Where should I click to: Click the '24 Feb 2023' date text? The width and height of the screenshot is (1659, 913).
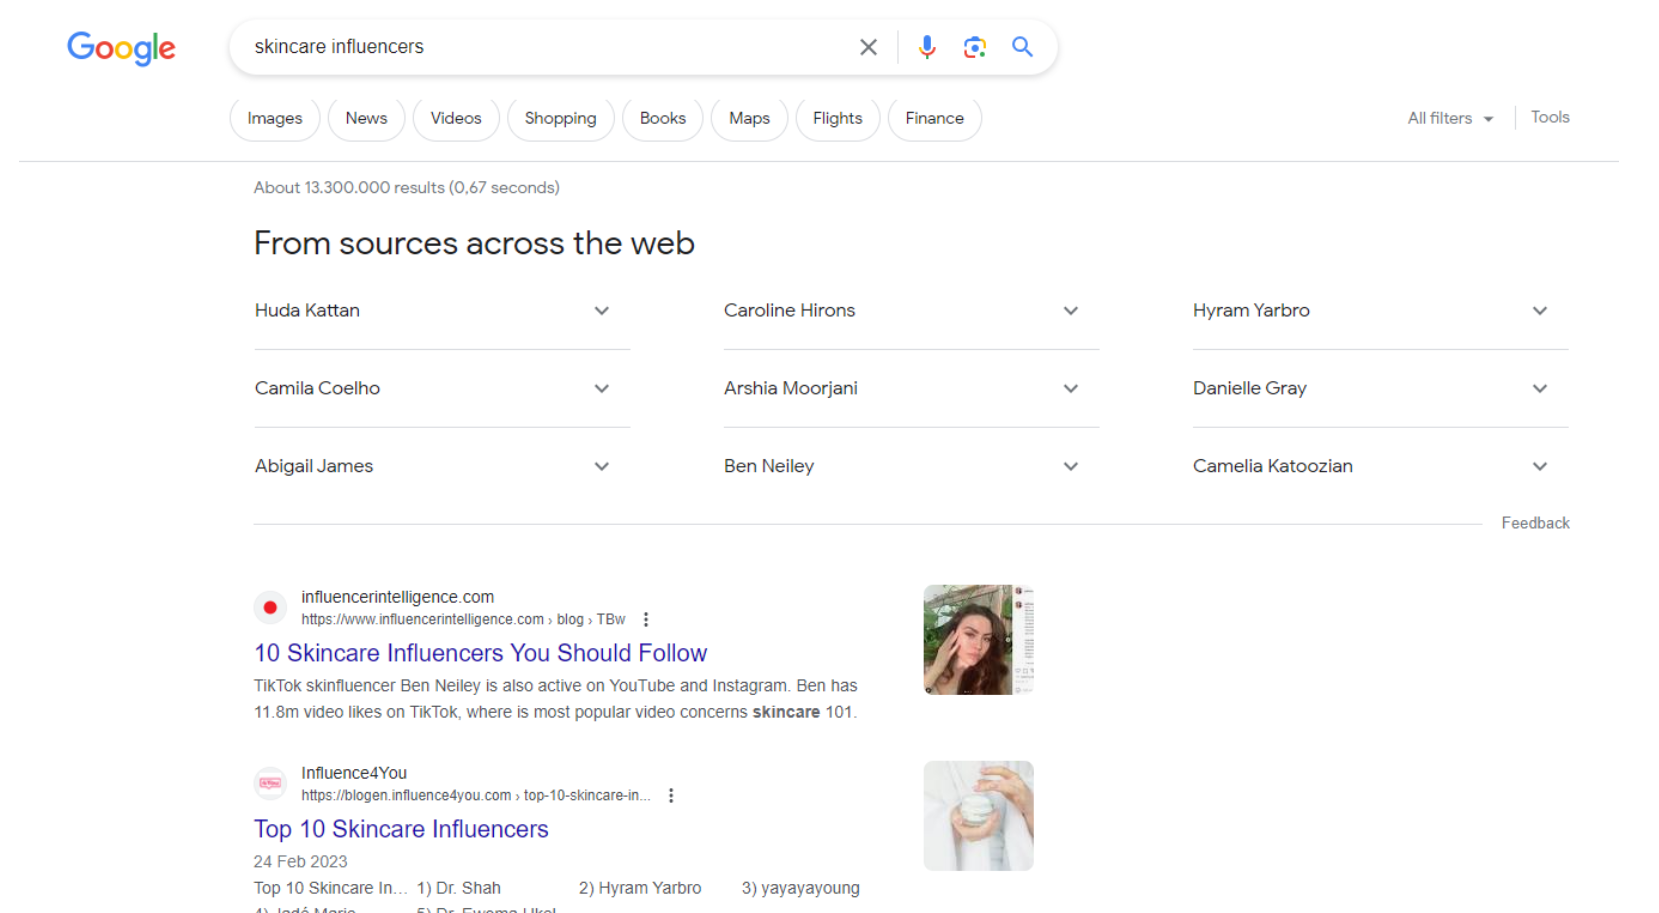pos(300,862)
